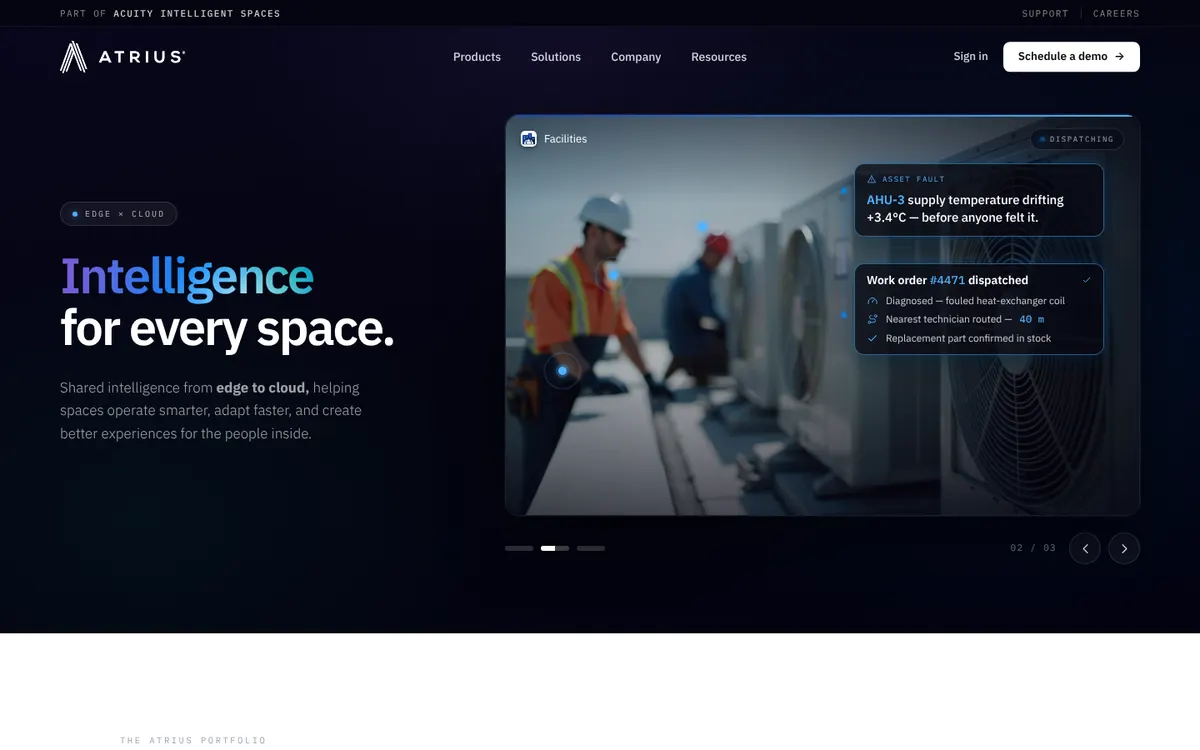Click the "Asset Fault" label
Viewport: 1200px width, 750px height.
click(913, 179)
